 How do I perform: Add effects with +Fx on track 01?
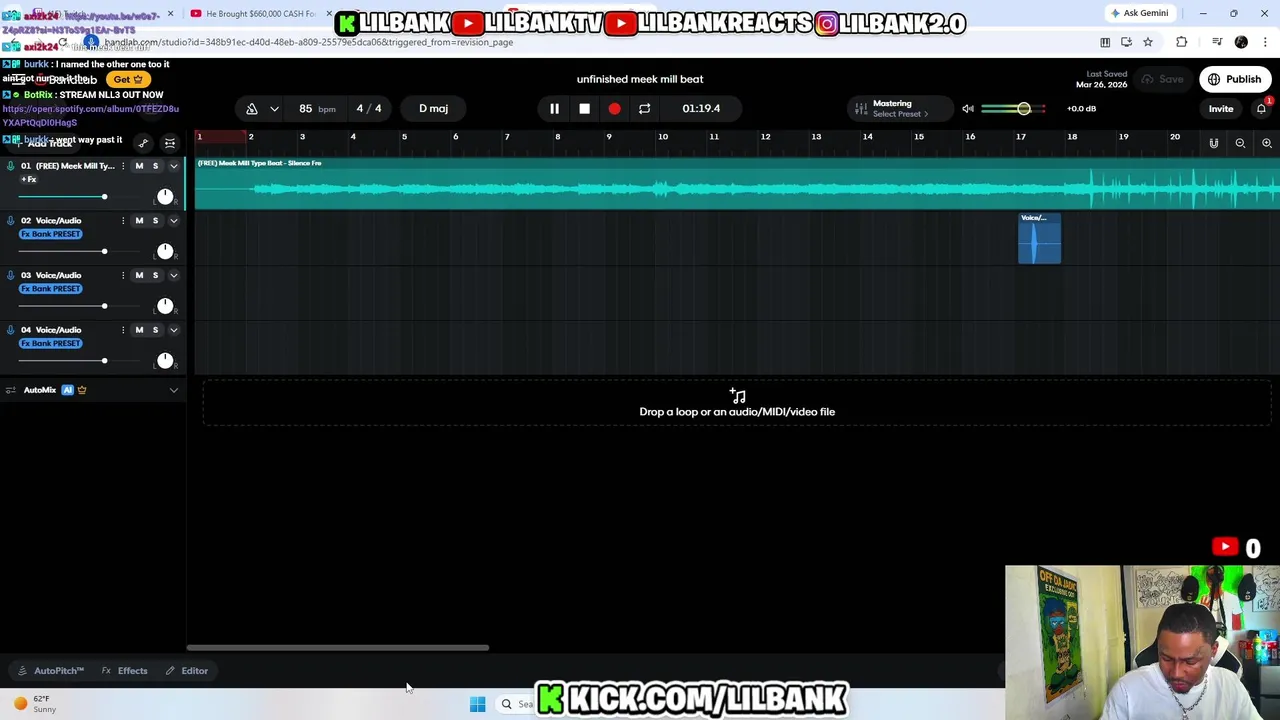tap(28, 179)
